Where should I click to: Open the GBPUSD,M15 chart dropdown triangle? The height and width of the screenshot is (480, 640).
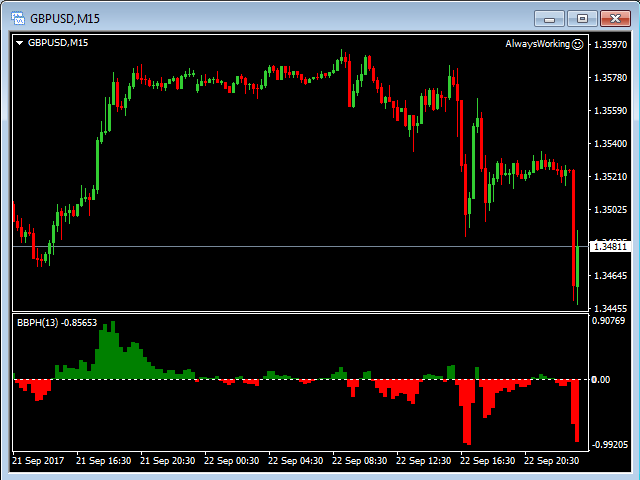[19, 43]
